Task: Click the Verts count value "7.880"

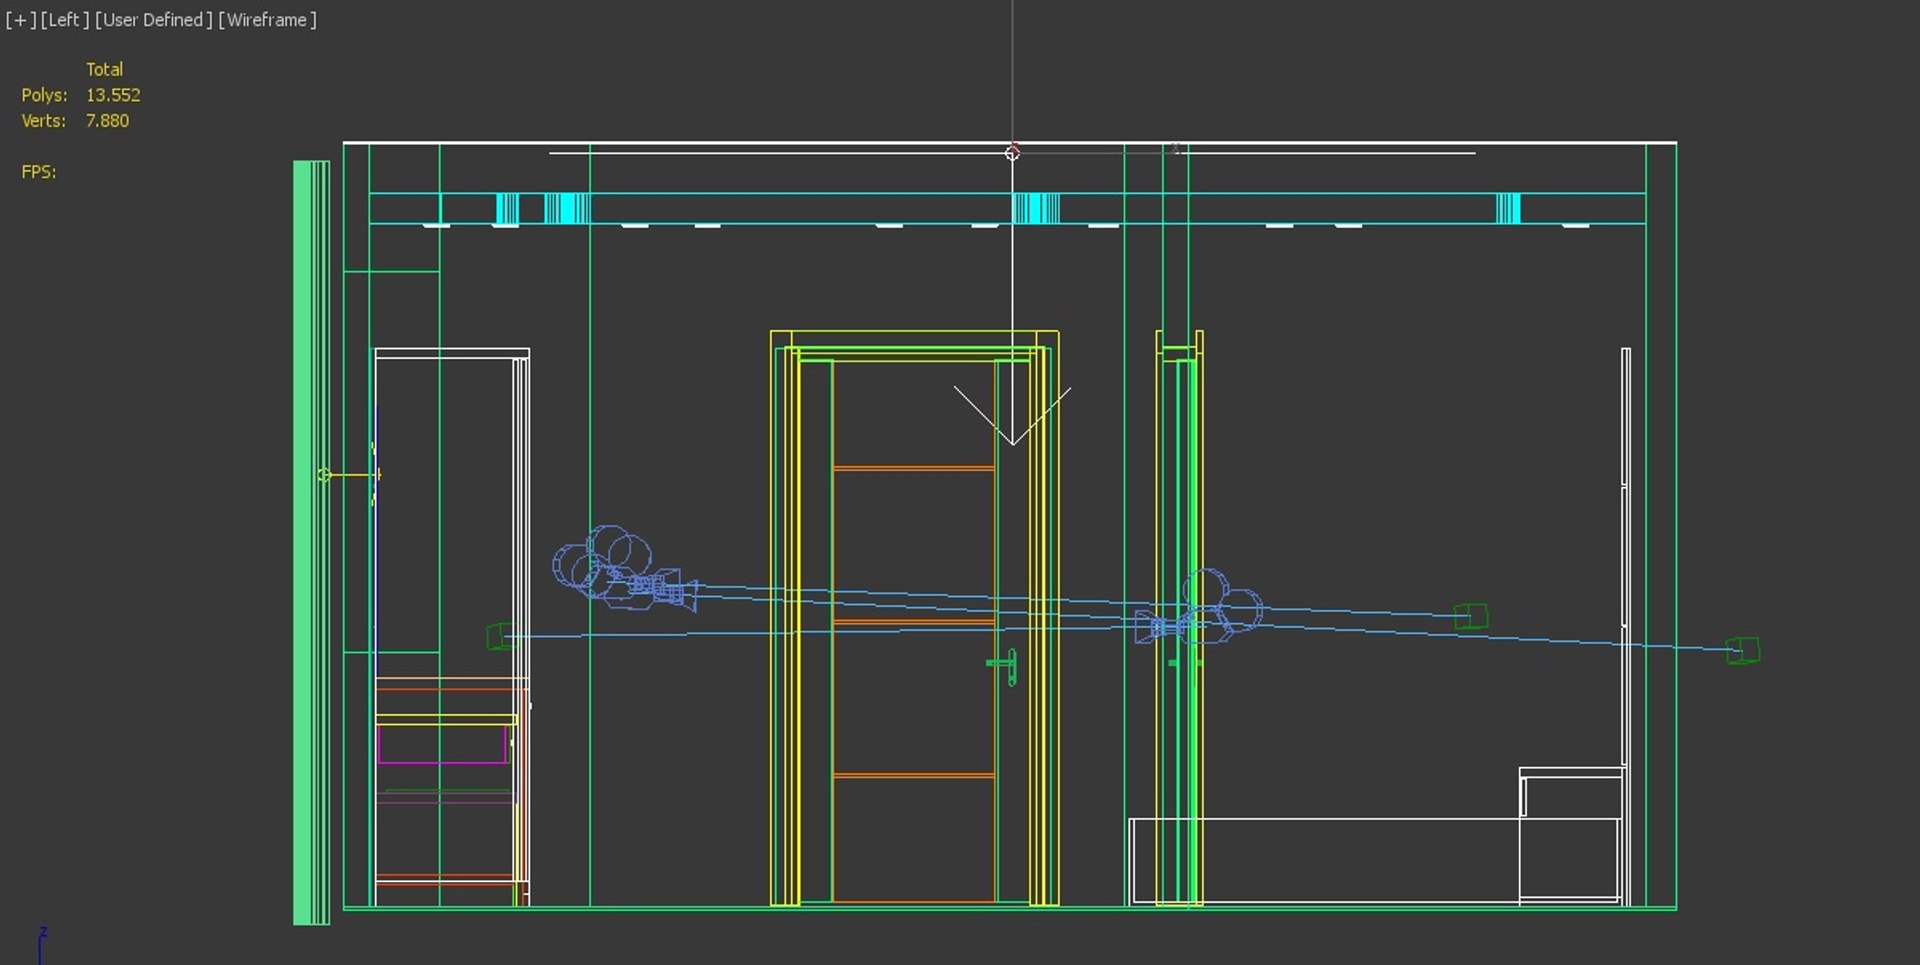Action: [107, 121]
